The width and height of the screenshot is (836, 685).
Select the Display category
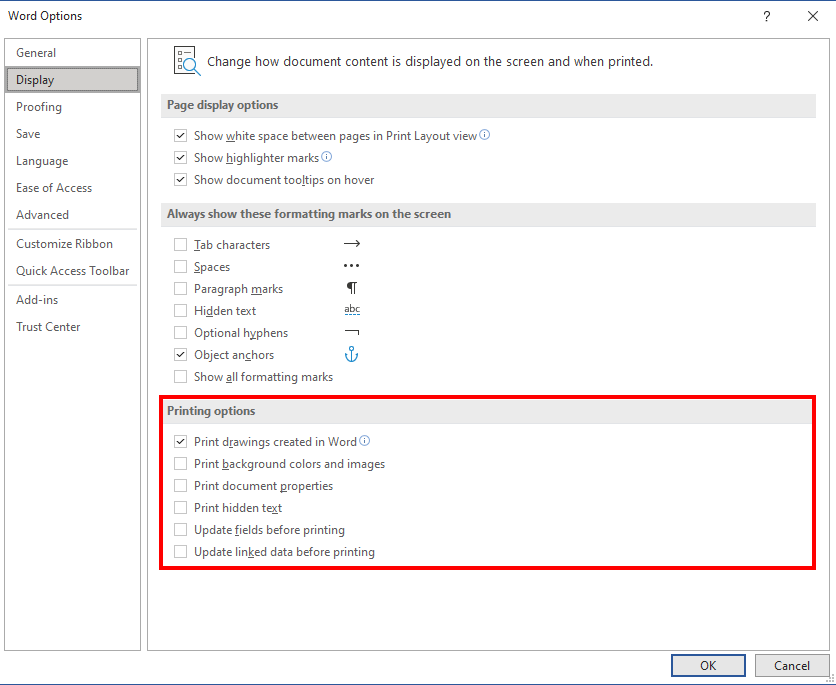[73, 80]
